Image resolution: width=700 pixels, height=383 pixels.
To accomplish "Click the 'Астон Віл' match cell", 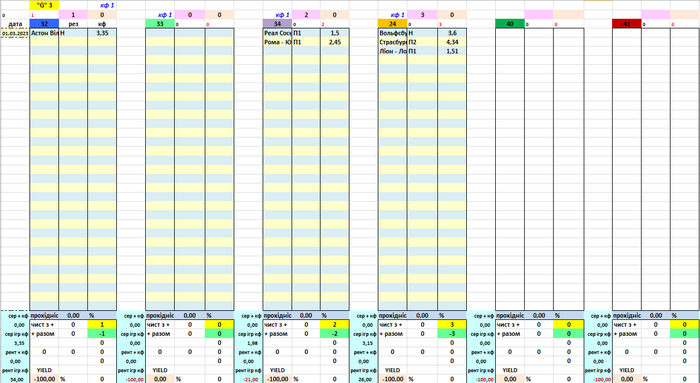I will tap(44, 33).
